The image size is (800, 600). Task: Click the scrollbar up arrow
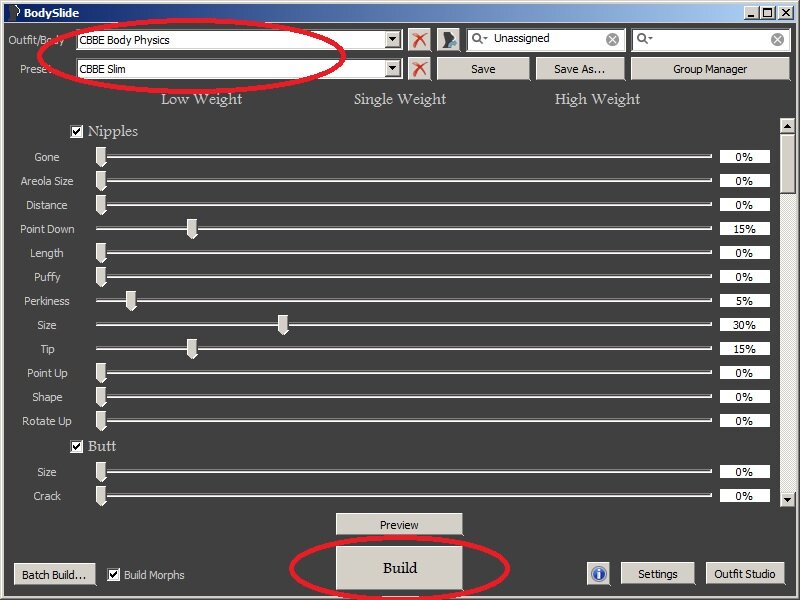coord(787,126)
